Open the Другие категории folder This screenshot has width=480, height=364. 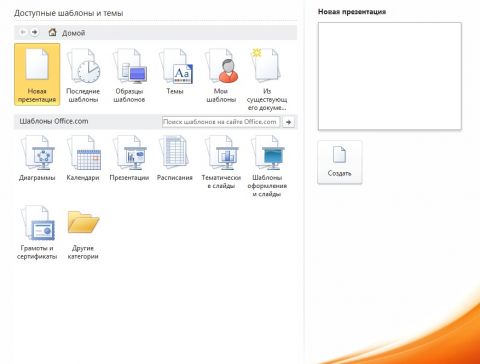point(83,234)
